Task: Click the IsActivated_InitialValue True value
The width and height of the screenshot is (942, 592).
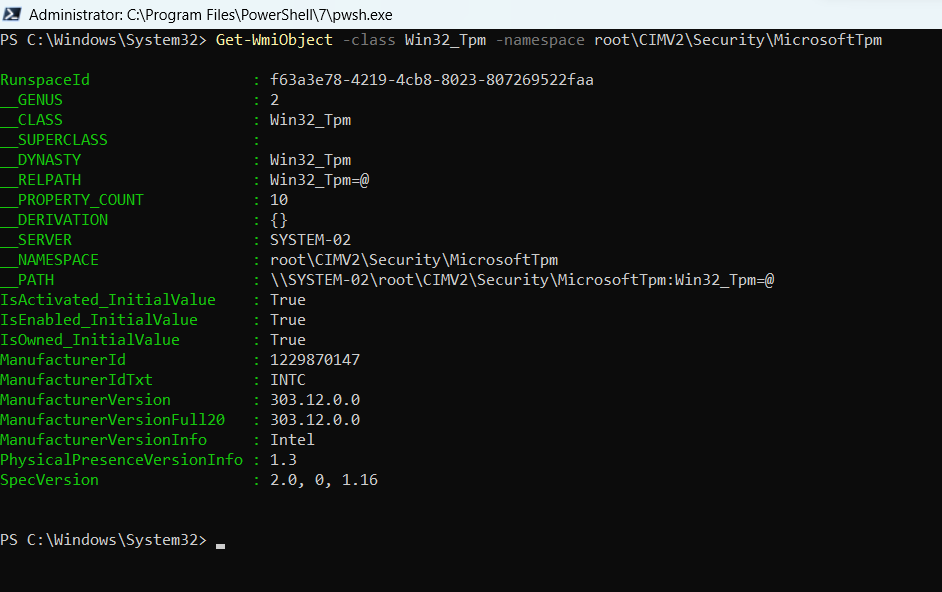Action: [288, 300]
